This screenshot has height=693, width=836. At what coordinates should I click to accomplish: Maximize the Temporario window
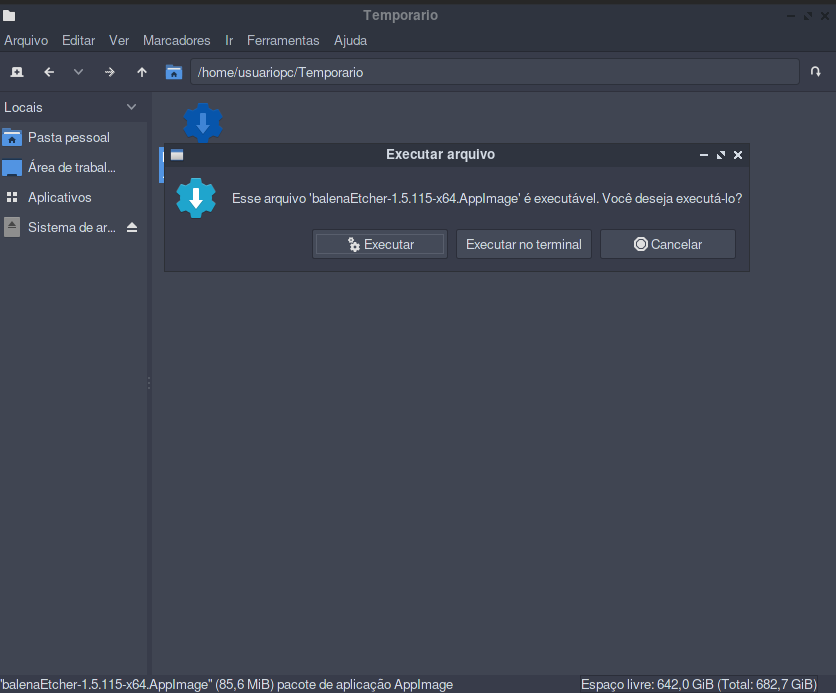click(x=808, y=16)
